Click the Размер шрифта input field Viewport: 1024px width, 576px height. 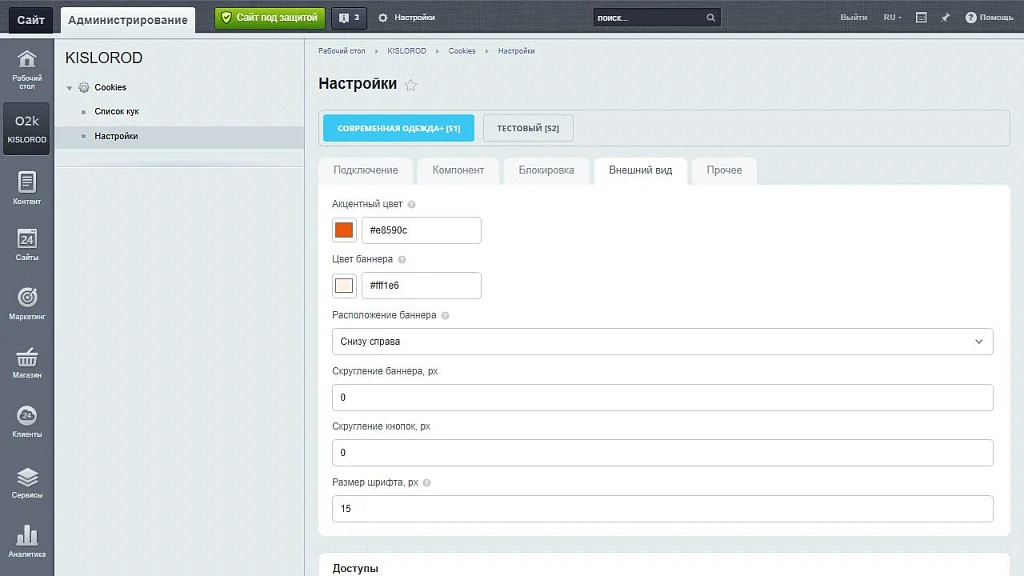(x=662, y=509)
